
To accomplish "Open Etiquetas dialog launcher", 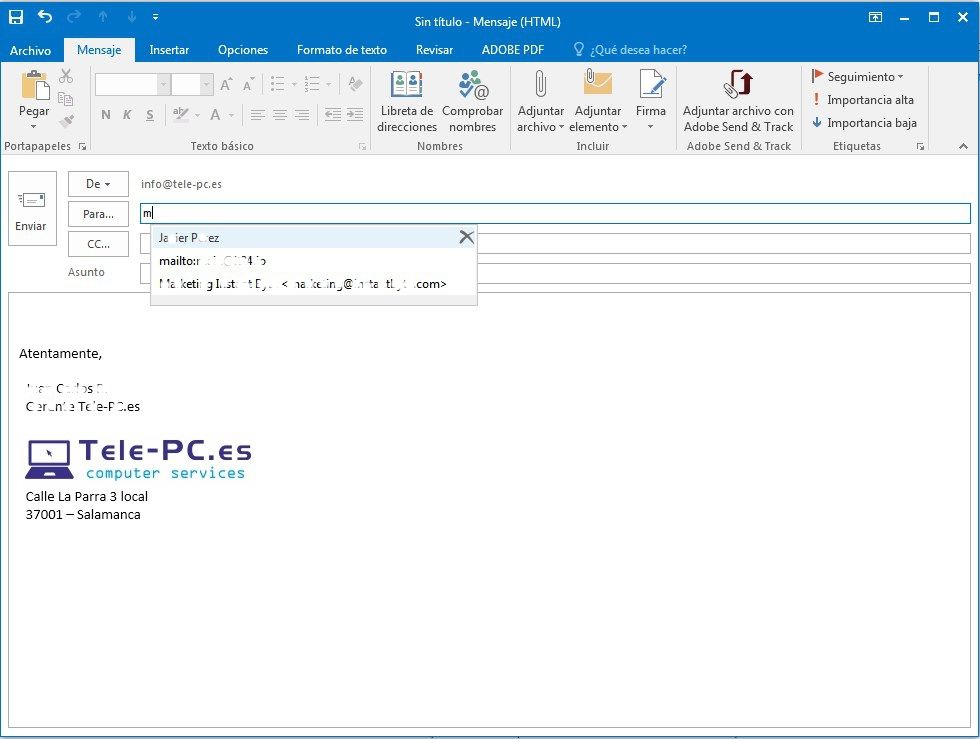I will tap(920, 147).
